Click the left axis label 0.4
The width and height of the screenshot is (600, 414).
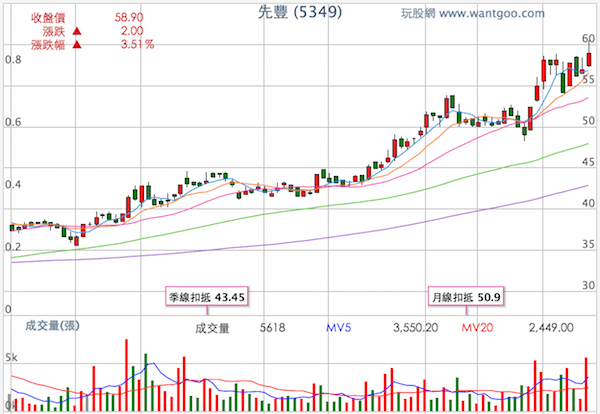13,184
